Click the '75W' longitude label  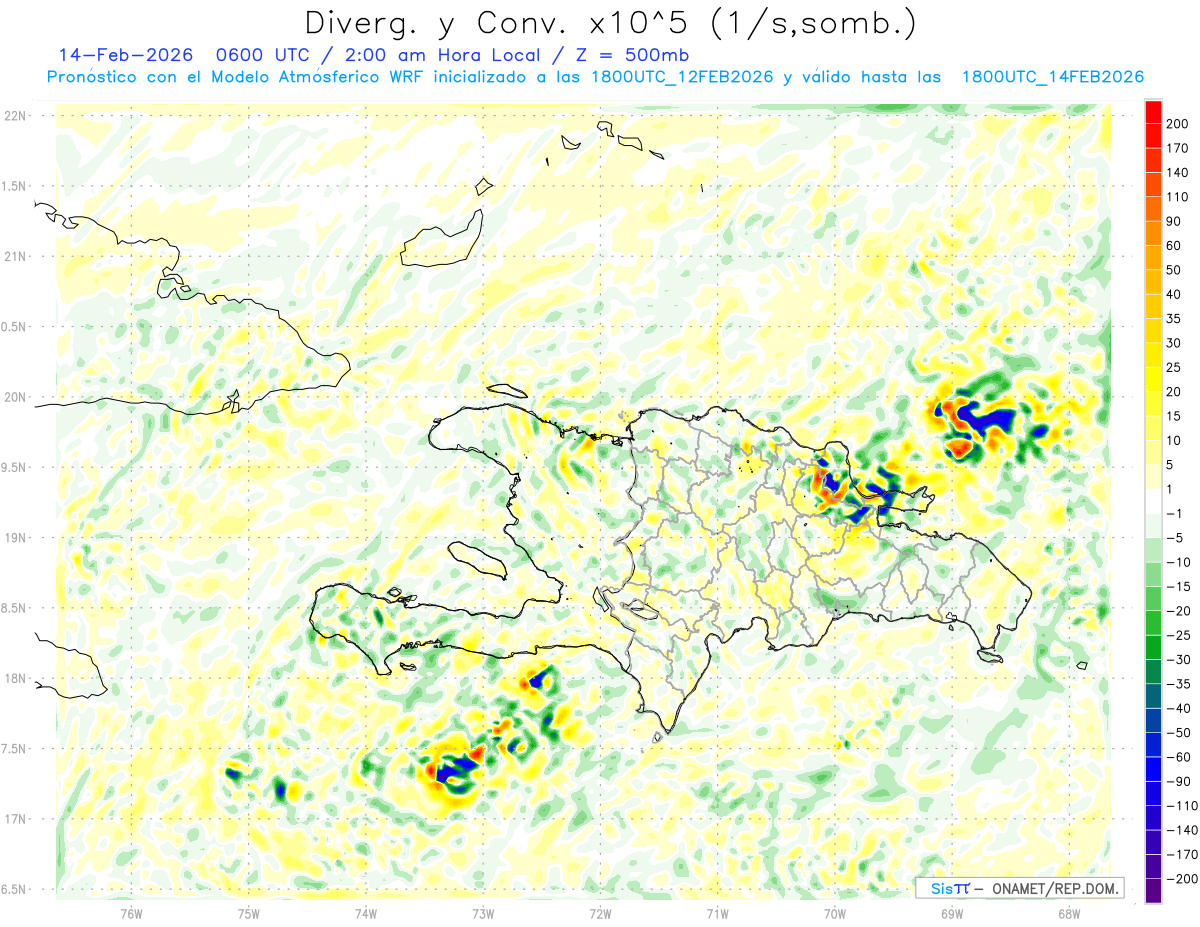tap(249, 913)
